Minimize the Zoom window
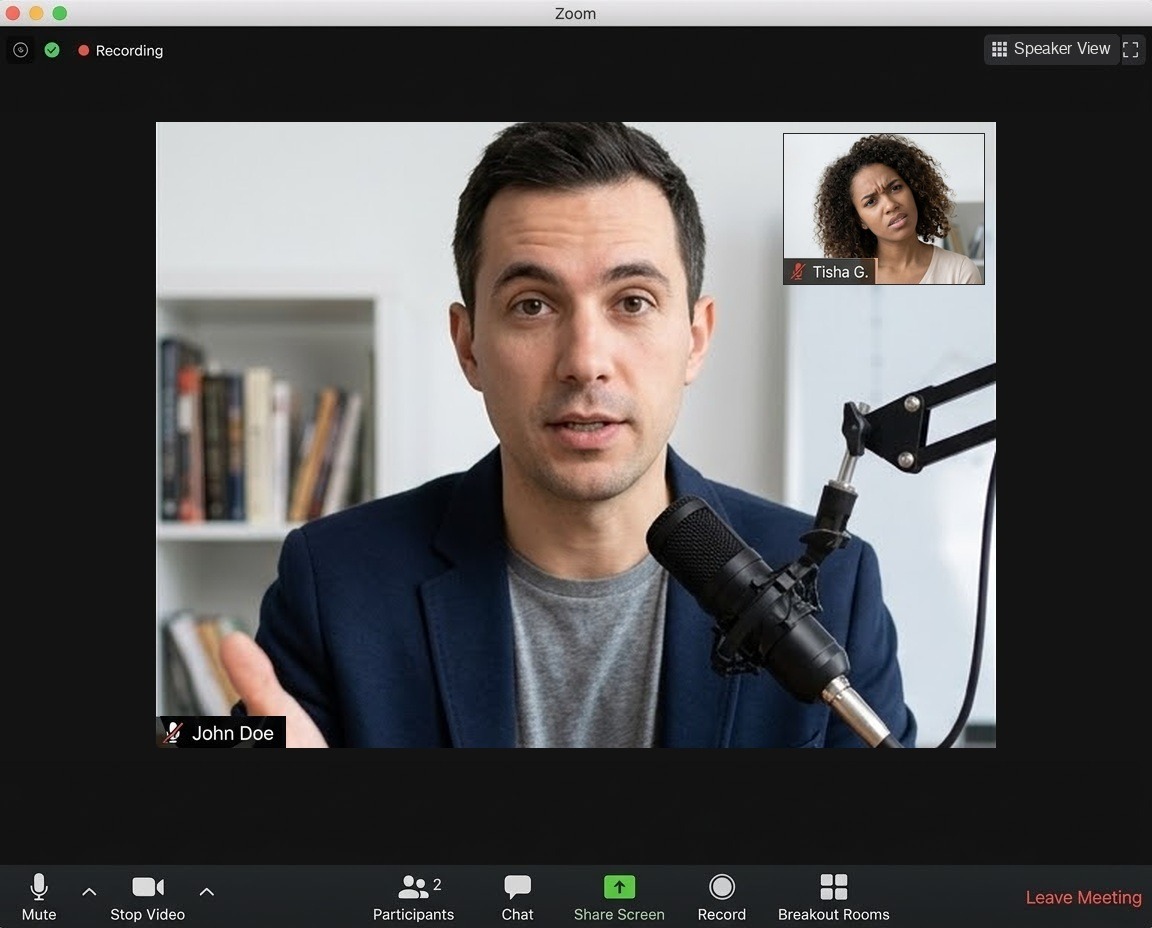Image resolution: width=1152 pixels, height=928 pixels. (36, 13)
